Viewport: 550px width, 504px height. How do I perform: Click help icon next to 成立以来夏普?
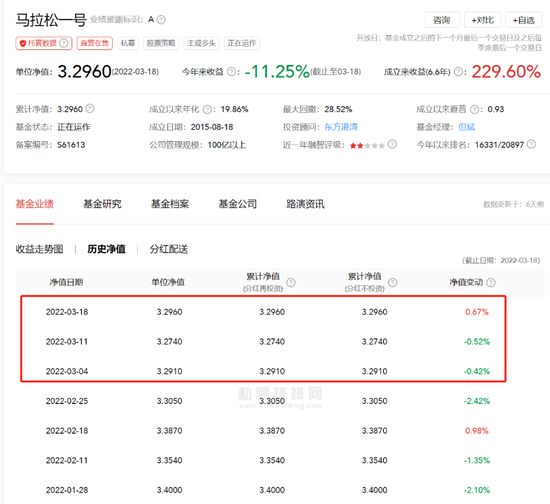click(x=475, y=109)
